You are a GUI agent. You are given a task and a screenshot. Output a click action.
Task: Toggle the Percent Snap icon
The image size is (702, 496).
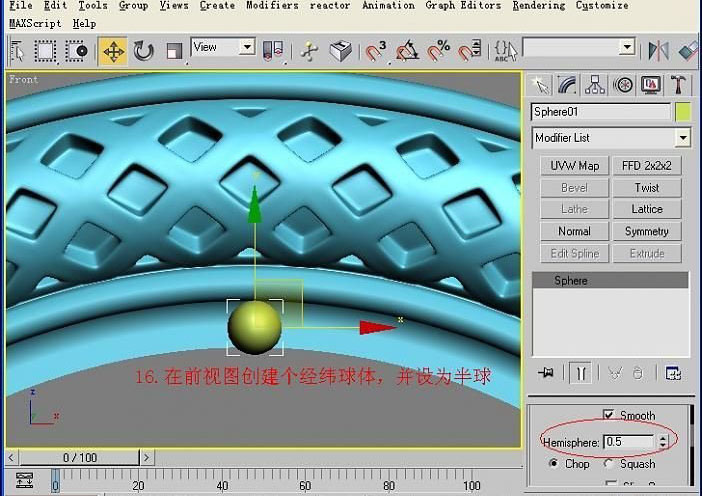click(438, 51)
